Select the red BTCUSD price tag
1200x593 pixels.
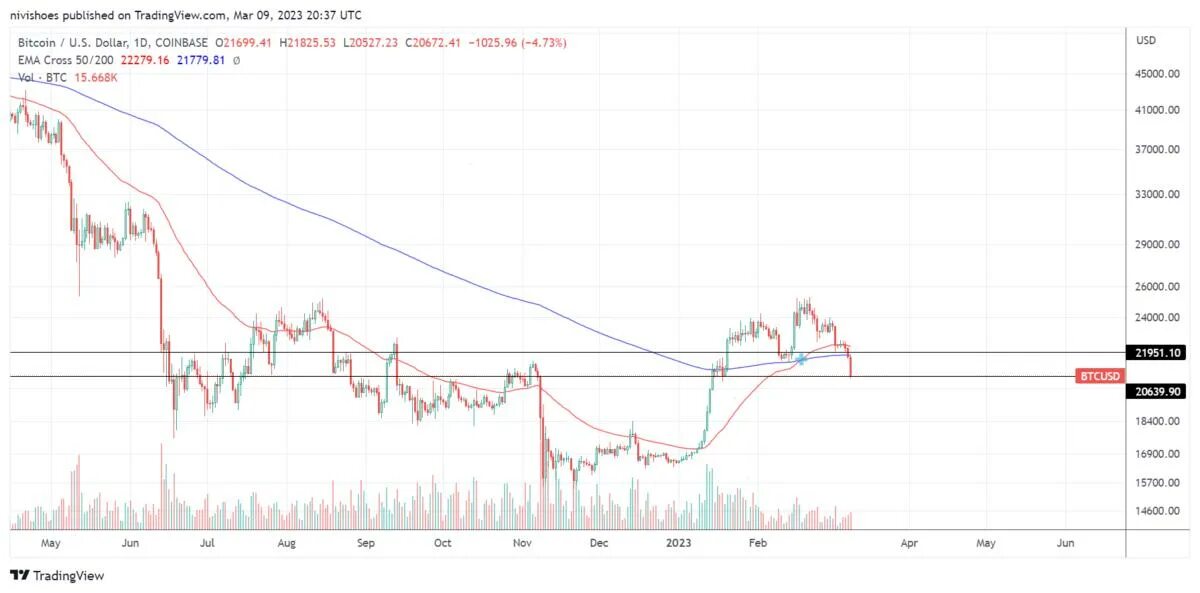pos(1101,376)
